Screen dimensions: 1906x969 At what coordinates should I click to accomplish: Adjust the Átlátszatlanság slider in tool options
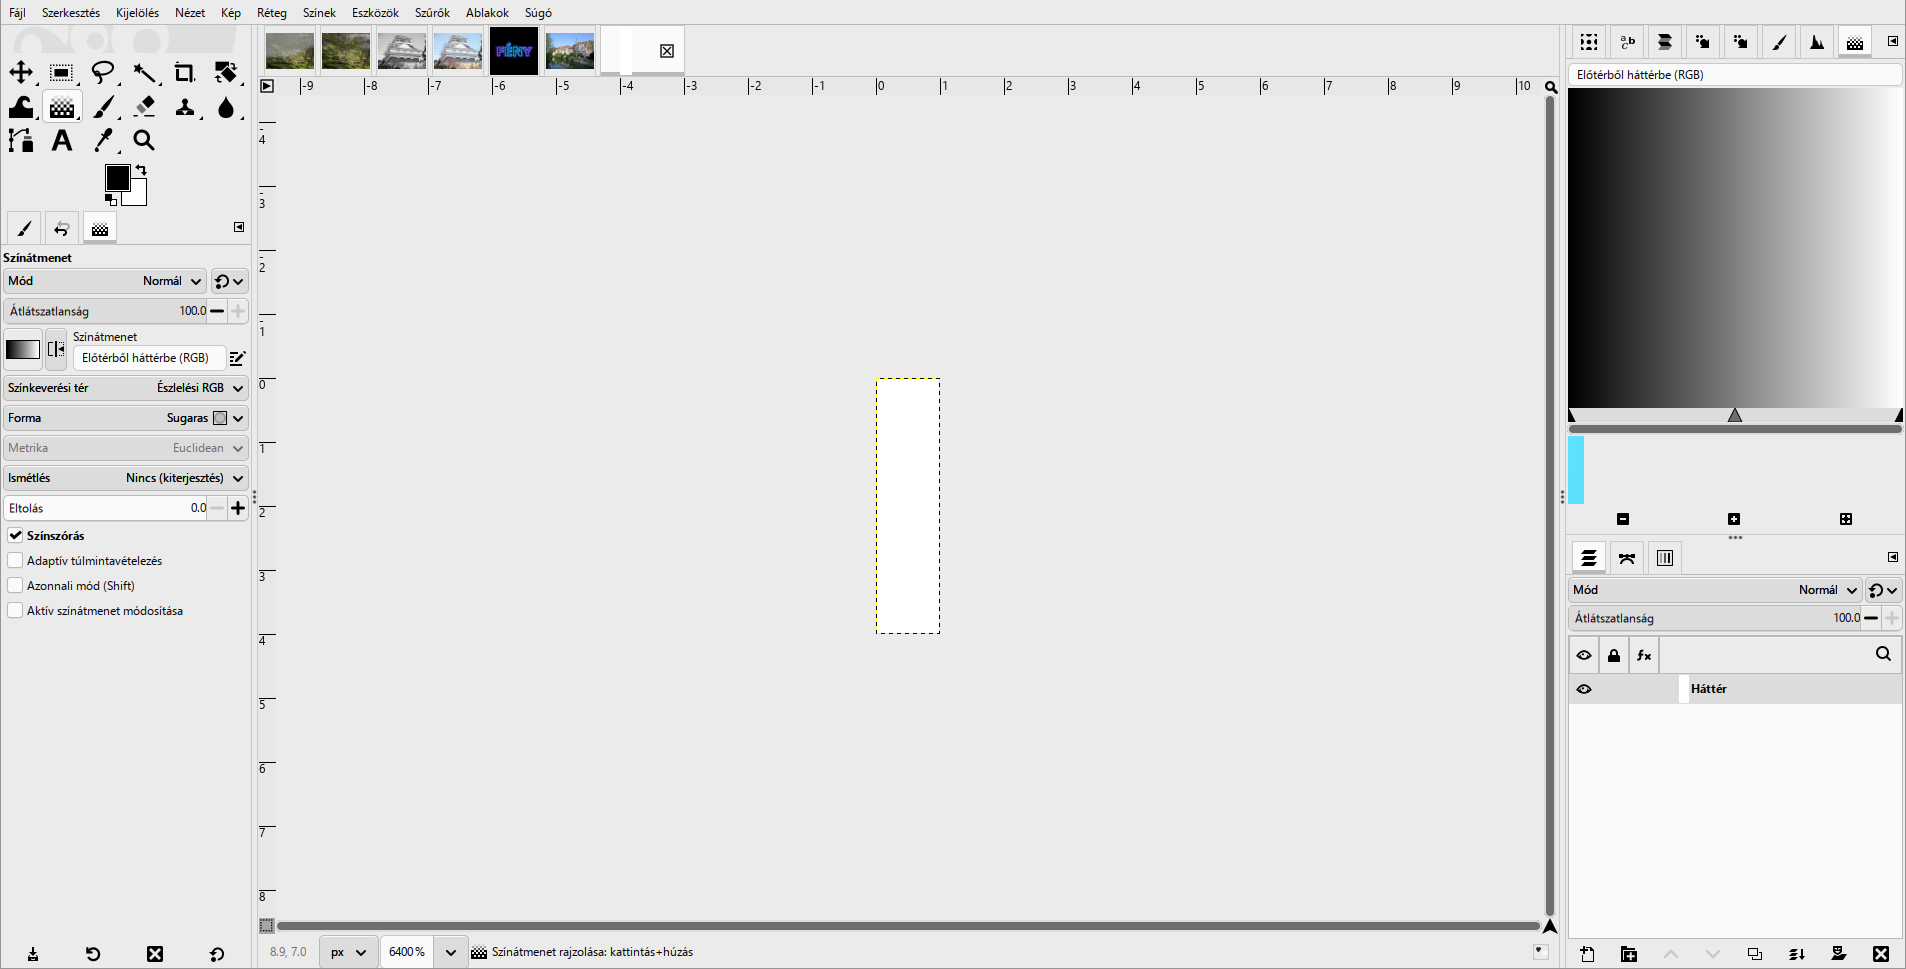click(105, 311)
